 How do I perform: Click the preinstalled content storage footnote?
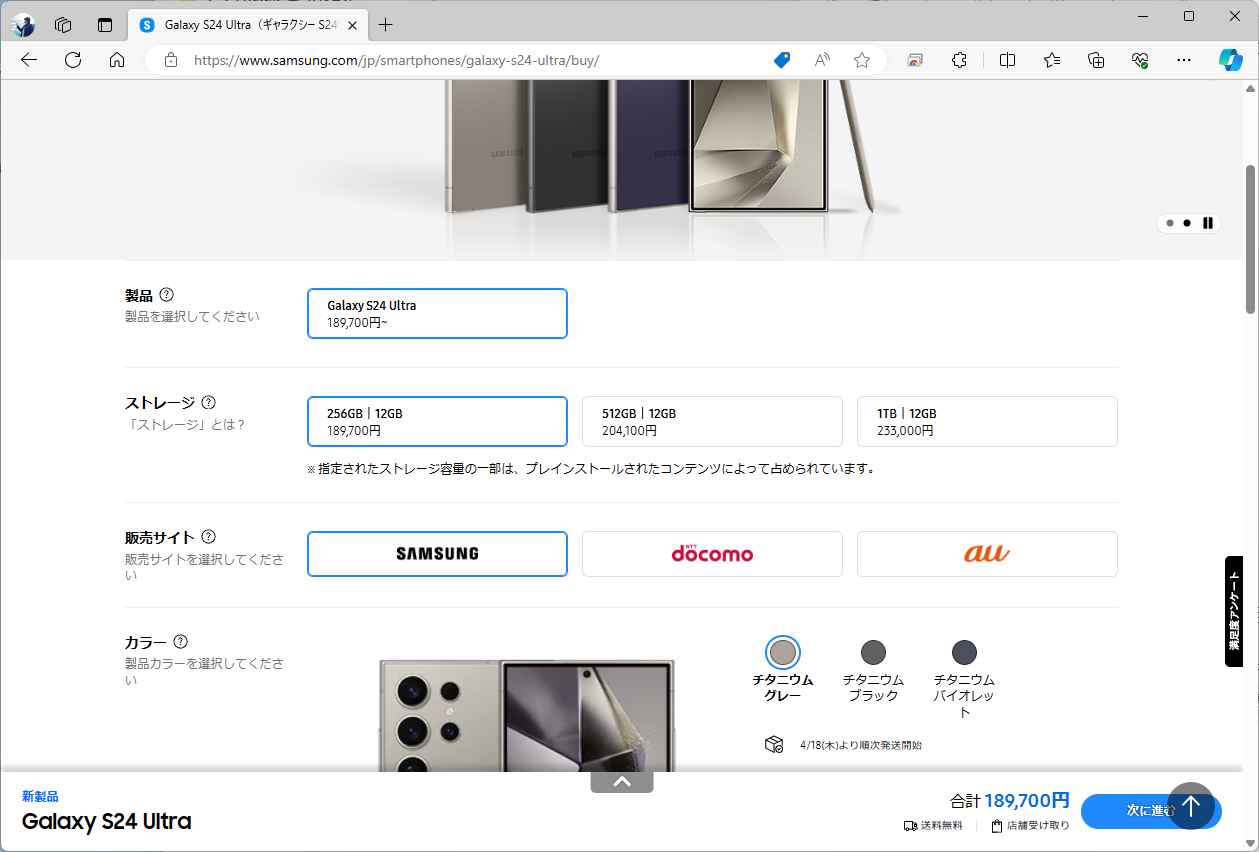coord(591,468)
